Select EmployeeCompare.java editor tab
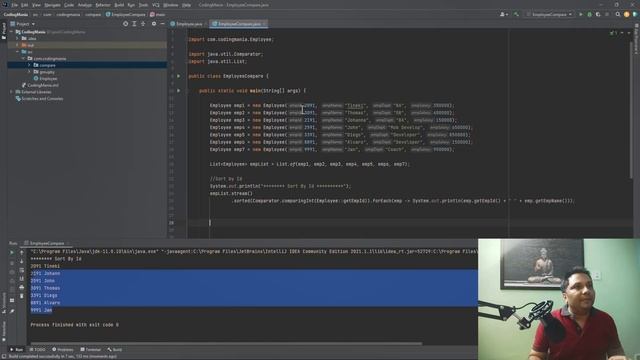Screen dimensions: 640x360 (239, 24)
